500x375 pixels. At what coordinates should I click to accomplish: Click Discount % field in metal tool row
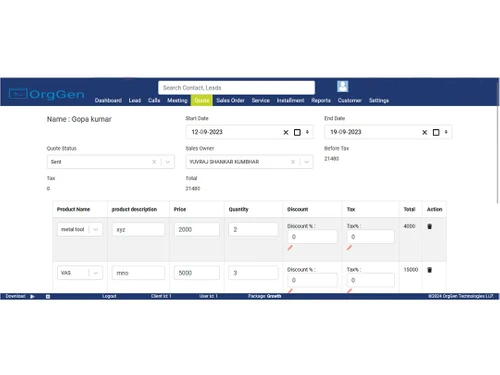(x=312, y=237)
